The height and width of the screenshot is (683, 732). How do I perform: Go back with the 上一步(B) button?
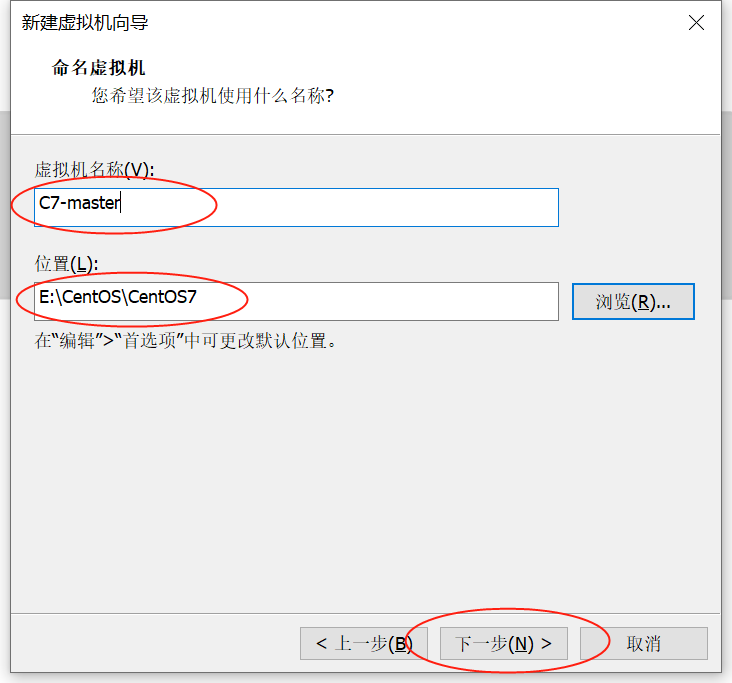tap(364, 643)
